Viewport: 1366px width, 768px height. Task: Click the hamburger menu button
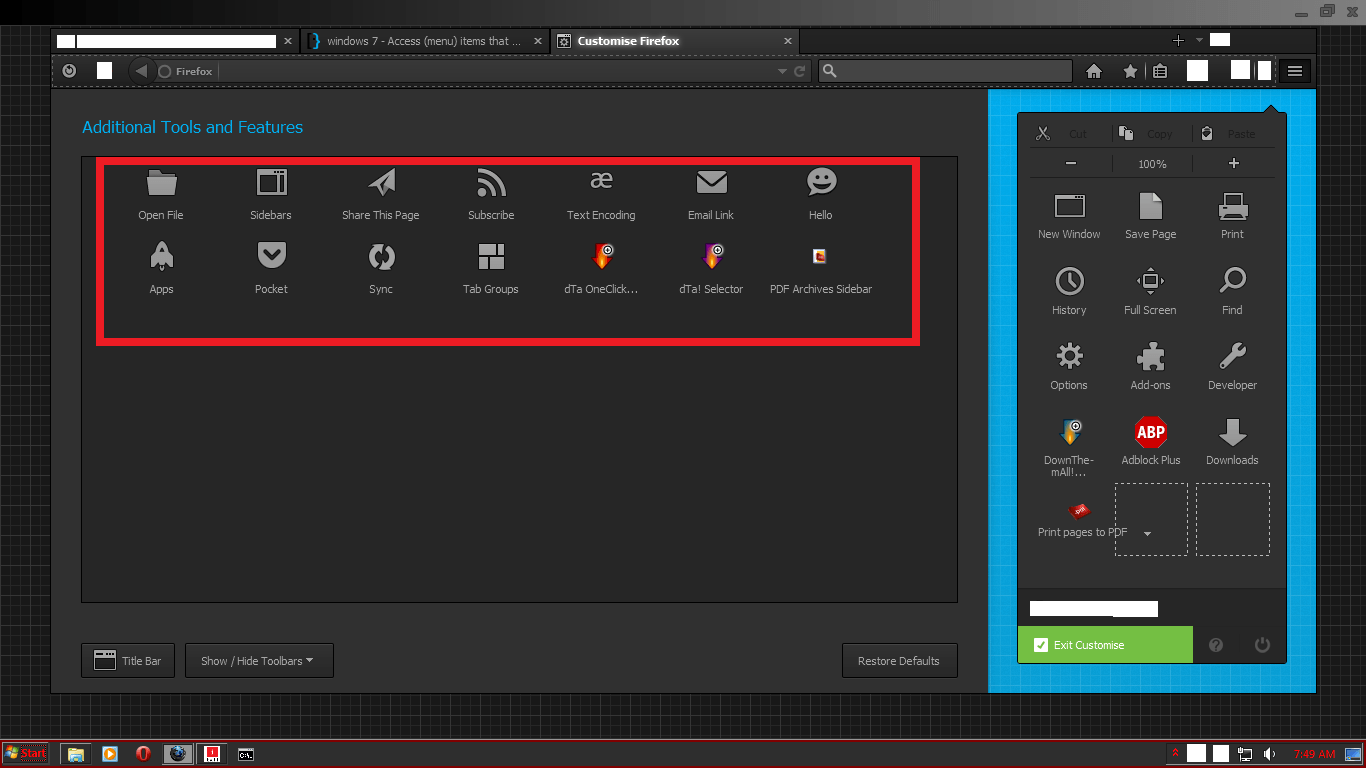pyautogui.click(x=1295, y=70)
